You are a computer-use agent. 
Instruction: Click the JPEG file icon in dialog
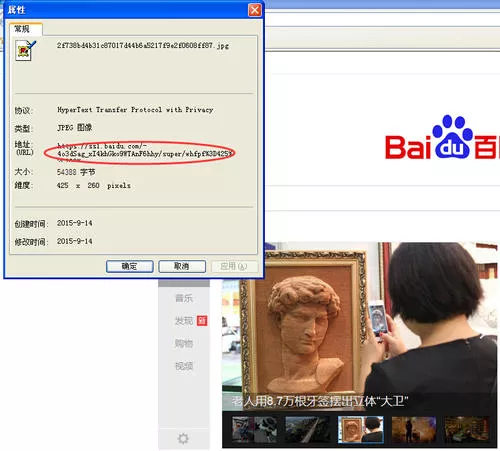[25, 50]
